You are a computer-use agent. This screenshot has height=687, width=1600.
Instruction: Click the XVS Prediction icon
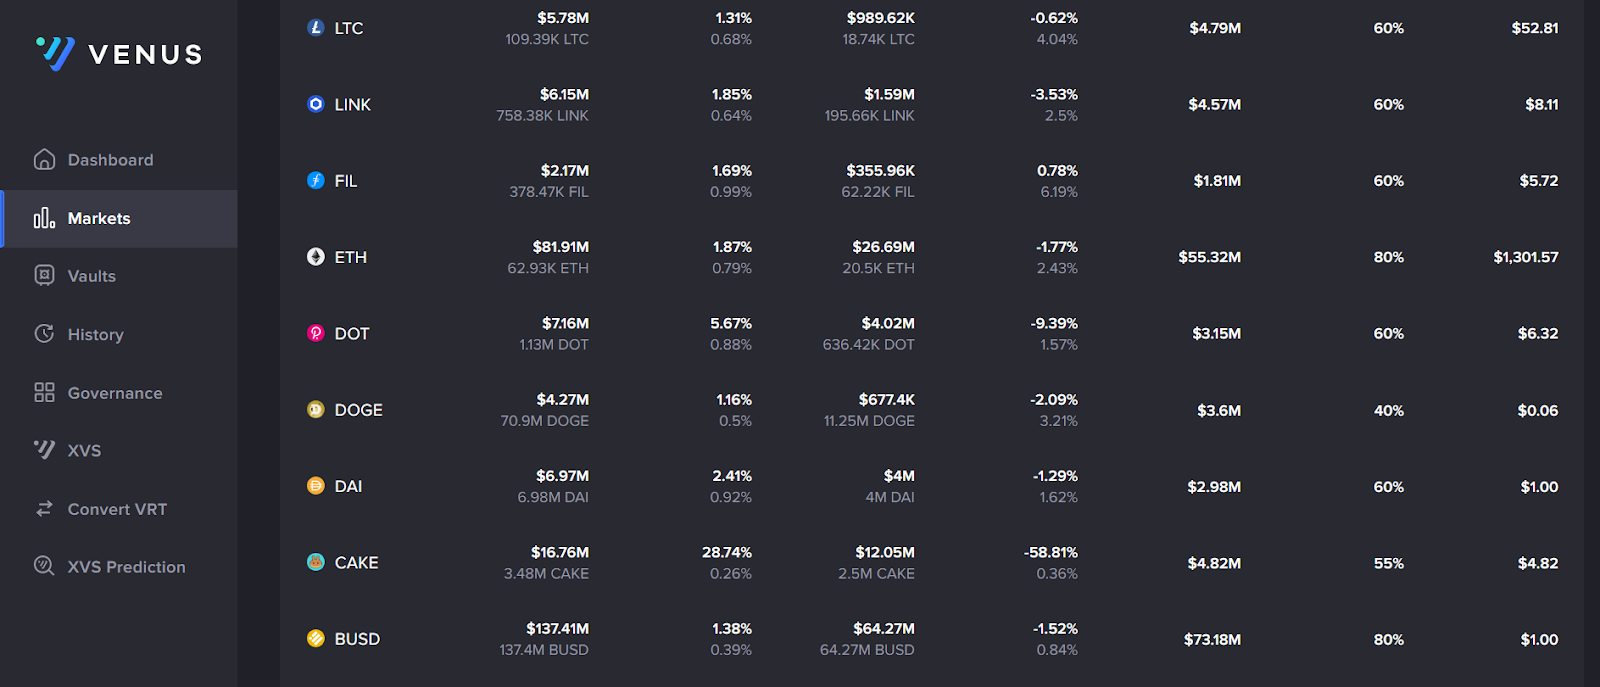(44, 566)
